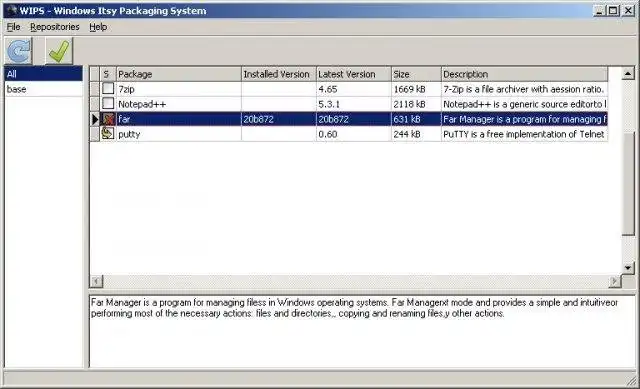
Task: Sort by the S status column header
Action: pyautogui.click(x=108, y=74)
